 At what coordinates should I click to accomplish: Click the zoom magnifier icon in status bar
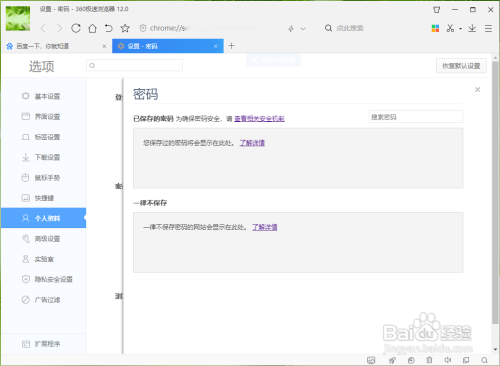pyautogui.click(x=485, y=360)
